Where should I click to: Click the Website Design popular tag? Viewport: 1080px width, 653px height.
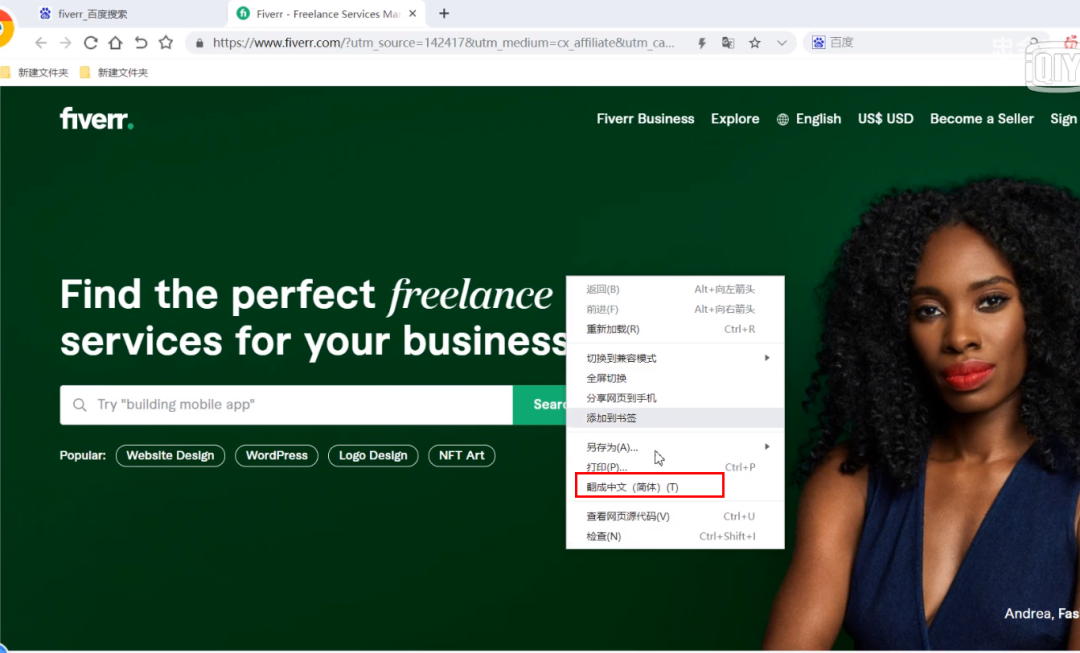pos(170,456)
